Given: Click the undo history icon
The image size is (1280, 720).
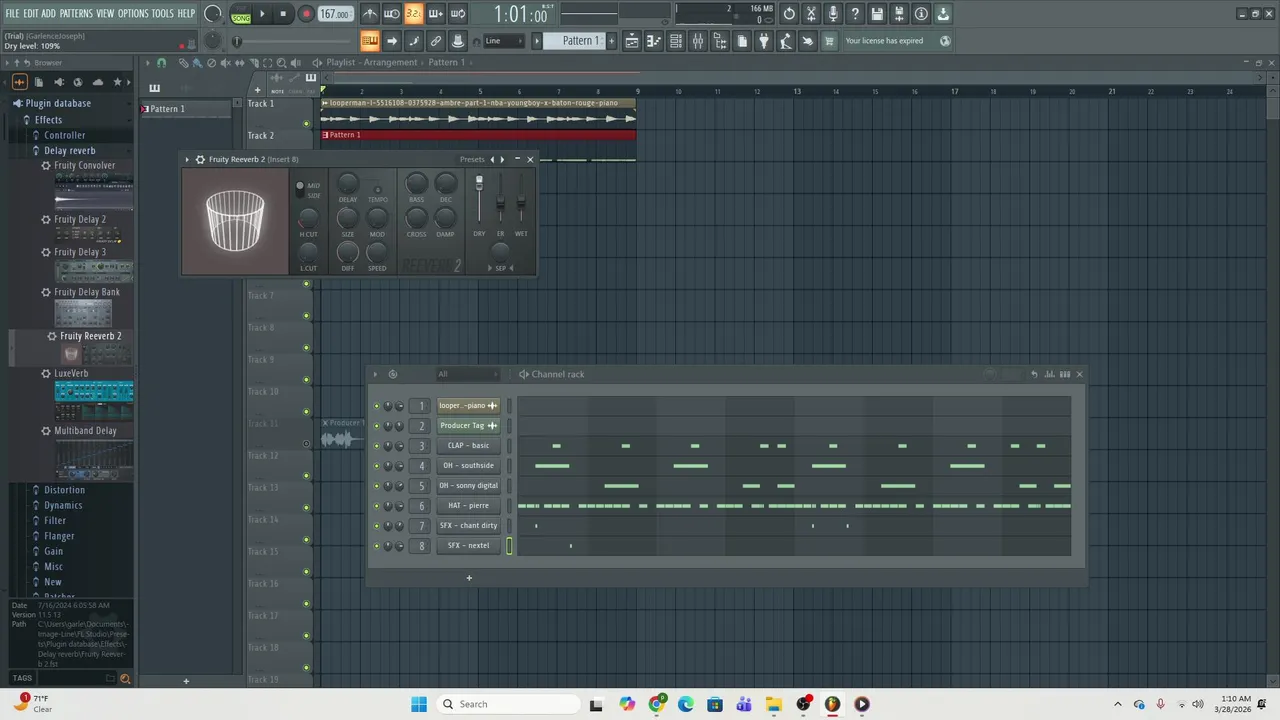Looking at the screenshot, I should coord(789,14).
